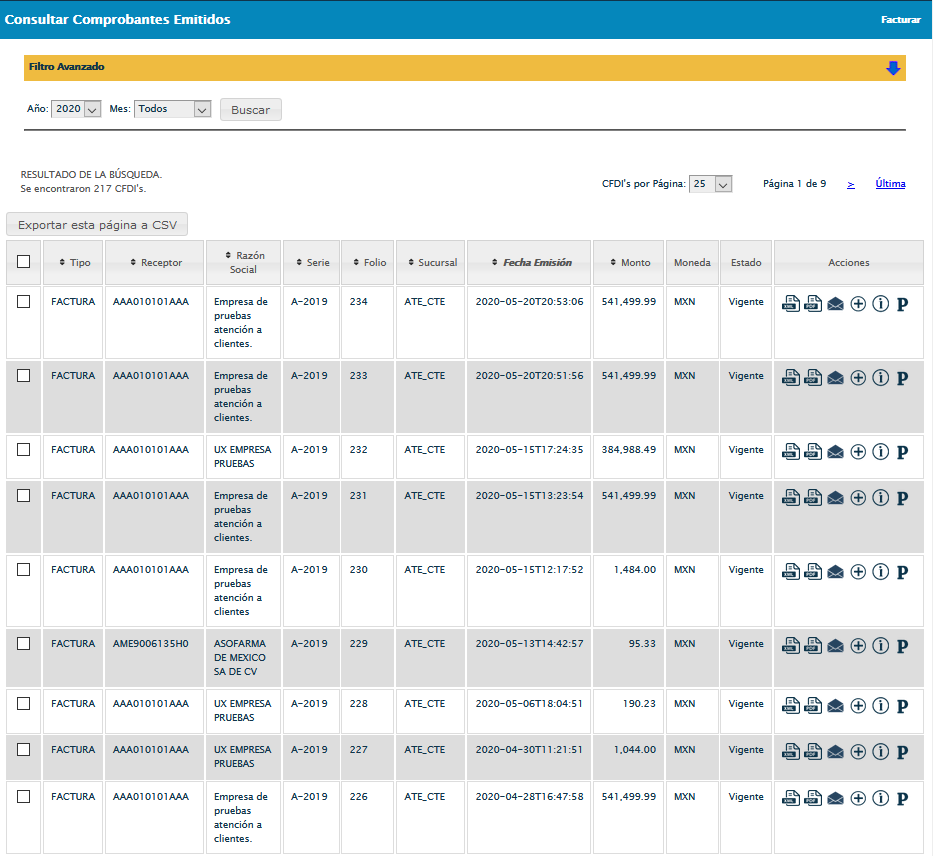Click Exportar esta página a CSV
This screenshot has width=933, height=856.
[x=97, y=225]
